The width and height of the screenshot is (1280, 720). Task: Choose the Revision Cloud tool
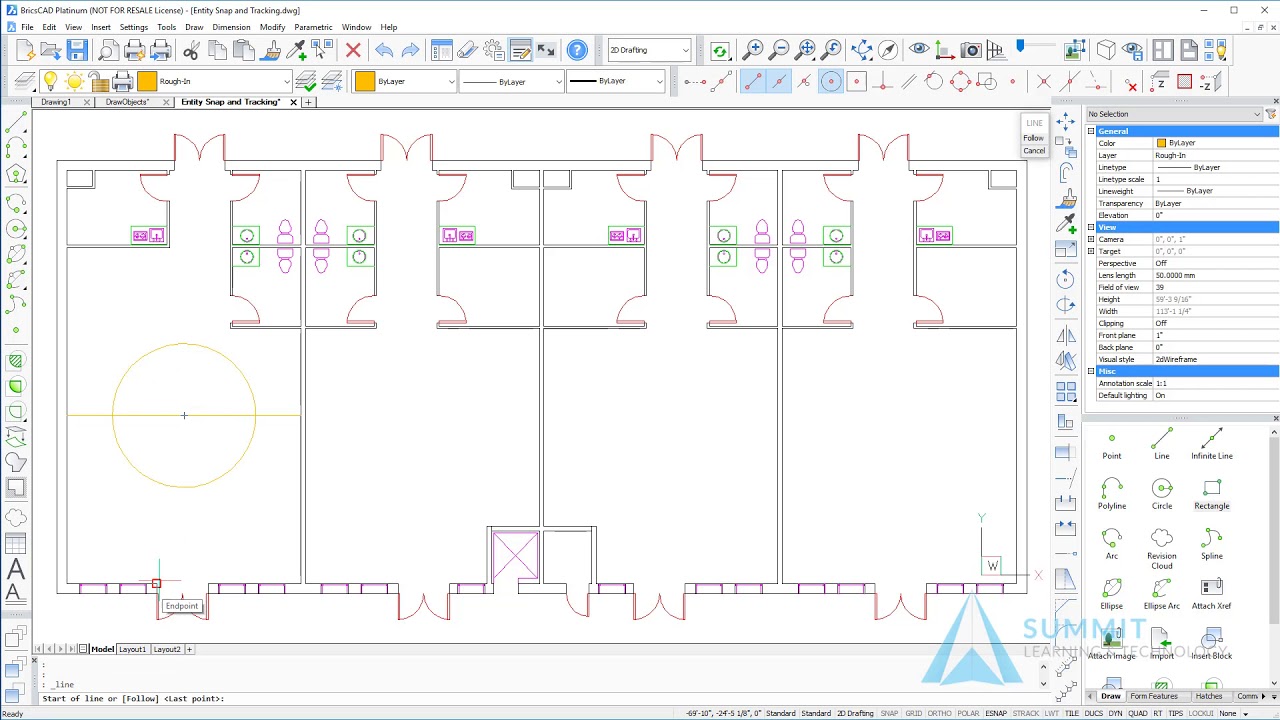(x=1162, y=548)
